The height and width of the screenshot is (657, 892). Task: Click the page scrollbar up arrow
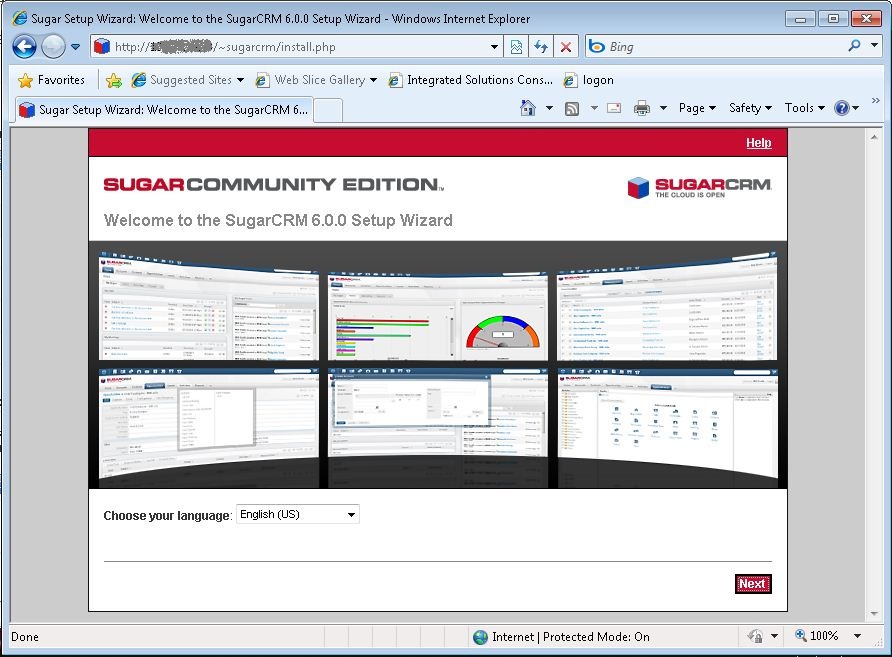tap(874, 137)
